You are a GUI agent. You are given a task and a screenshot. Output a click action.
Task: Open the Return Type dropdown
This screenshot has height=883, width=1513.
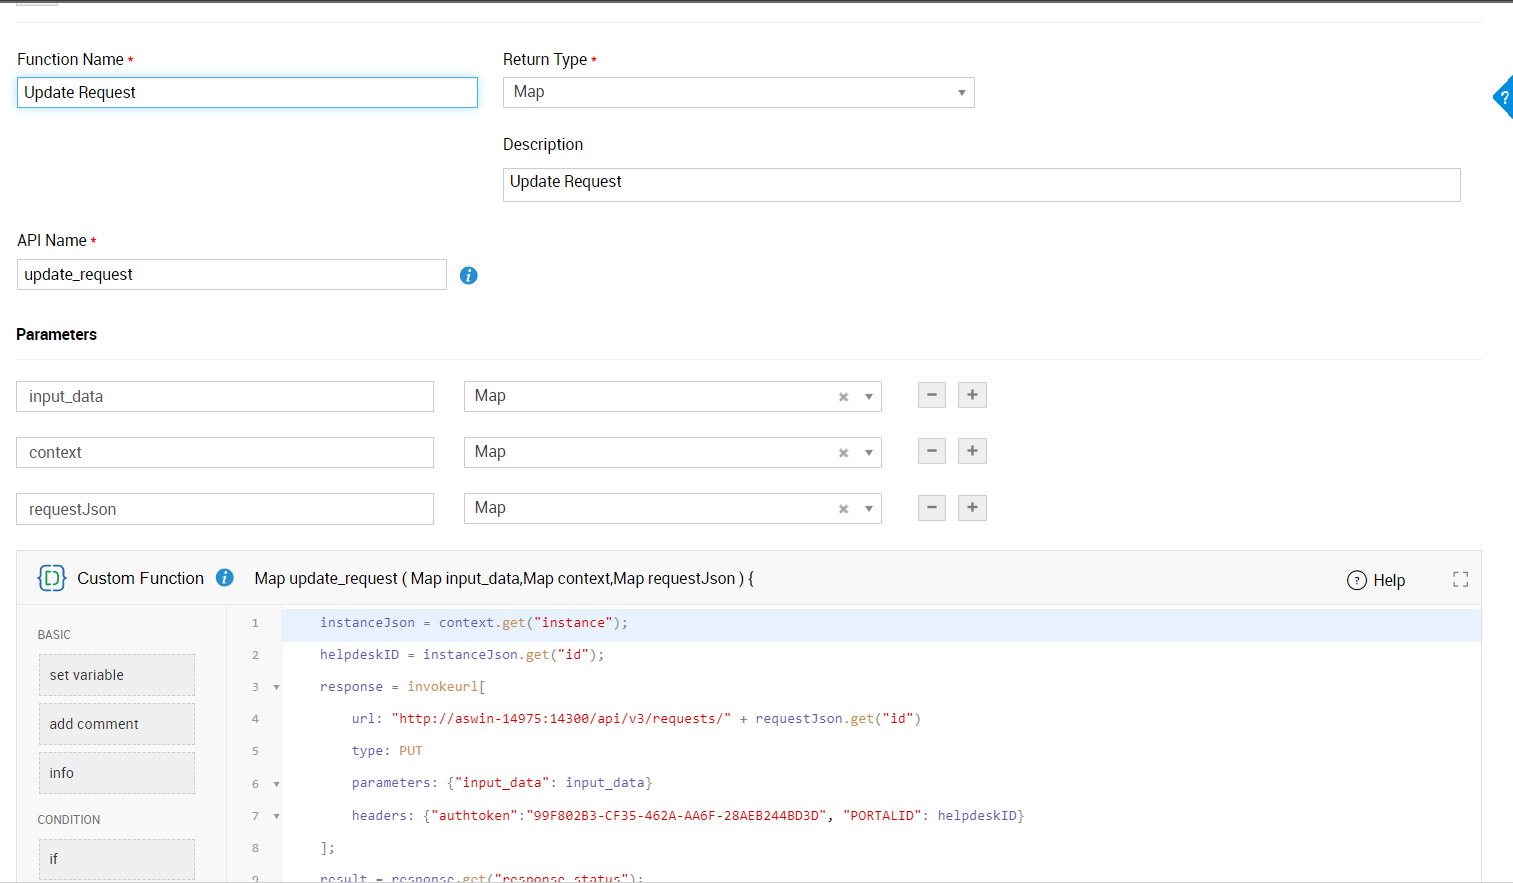tap(961, 93)
